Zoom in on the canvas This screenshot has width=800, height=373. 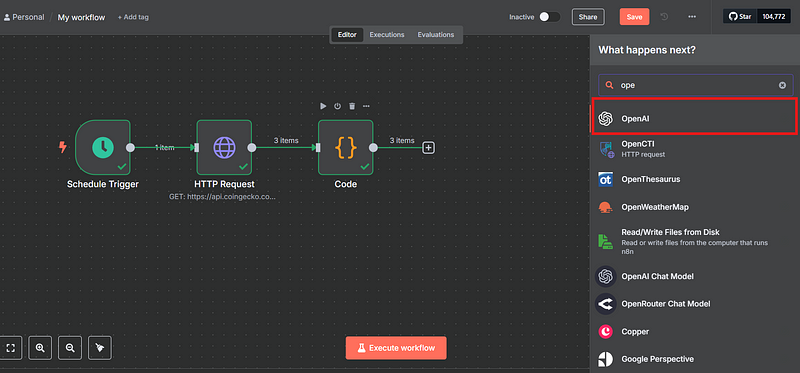tap(40, 348)
